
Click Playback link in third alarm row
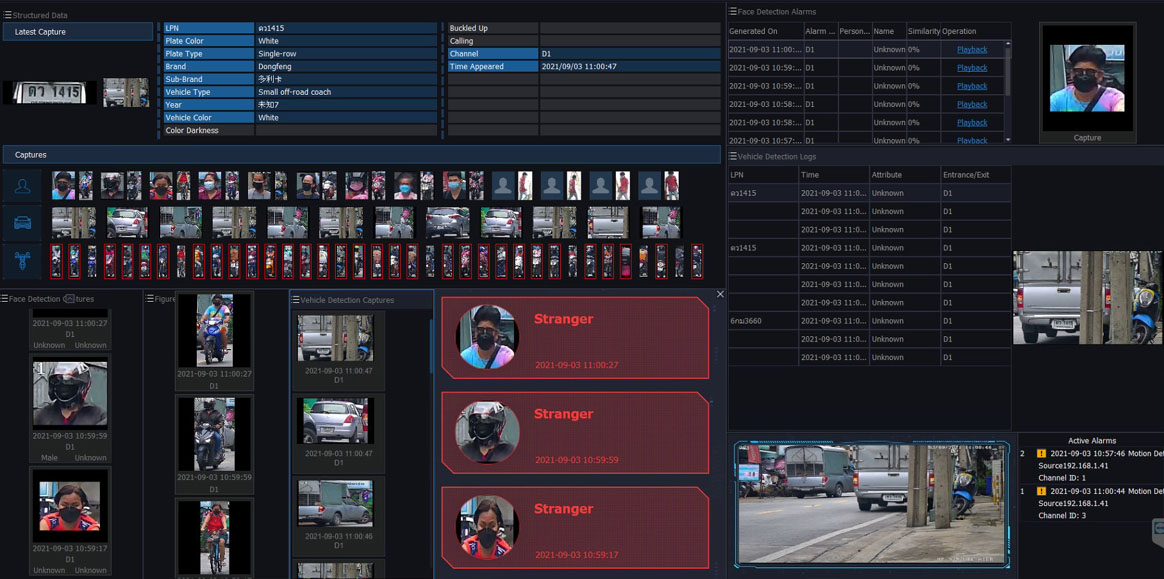tap(971, 86)
